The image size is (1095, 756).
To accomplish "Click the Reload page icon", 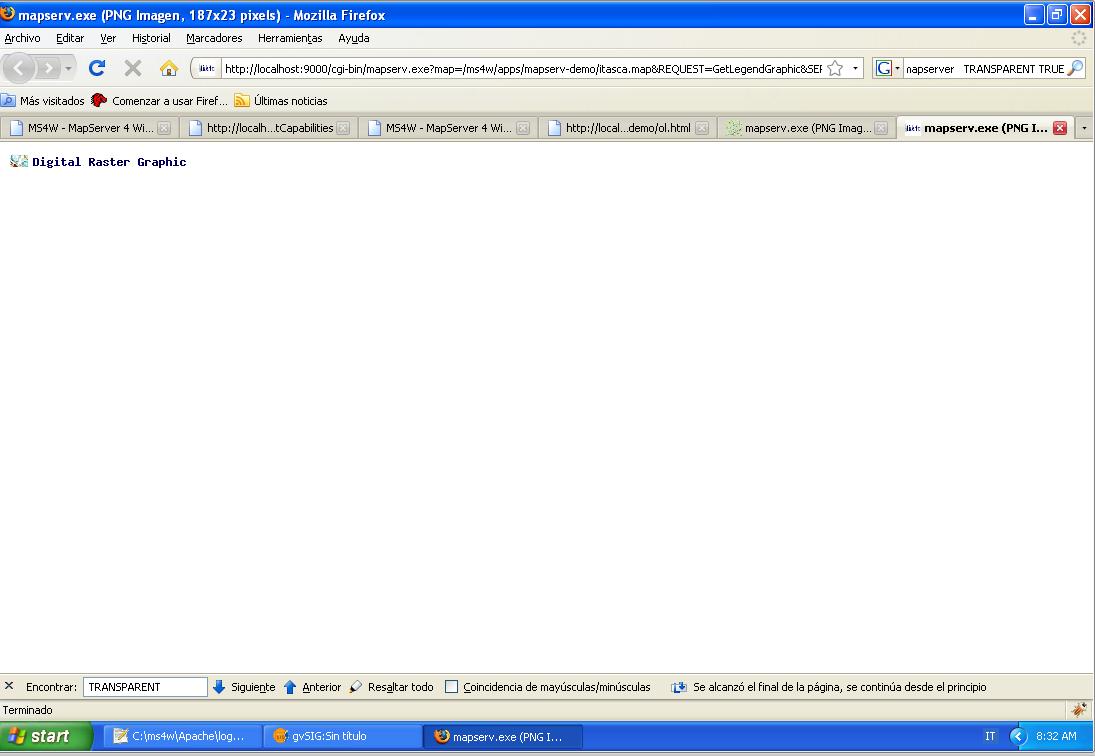I will tap(97, 68).
